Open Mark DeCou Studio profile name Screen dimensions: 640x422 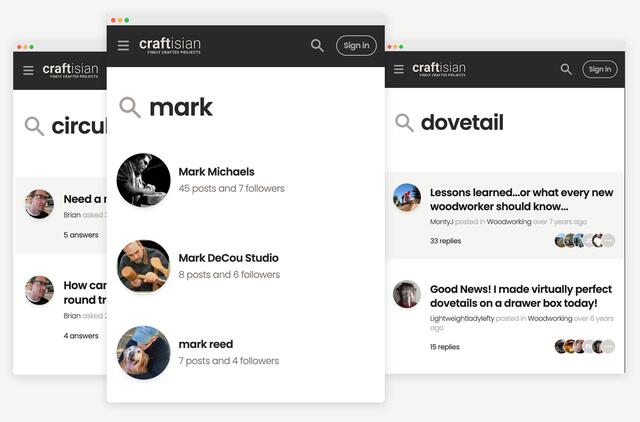(x=229, y=258)
